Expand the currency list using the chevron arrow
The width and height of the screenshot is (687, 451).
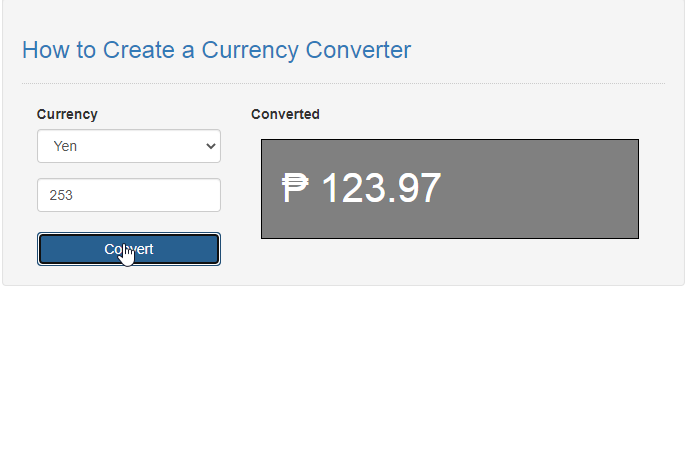pyautogui.click(x=211, y=146)
